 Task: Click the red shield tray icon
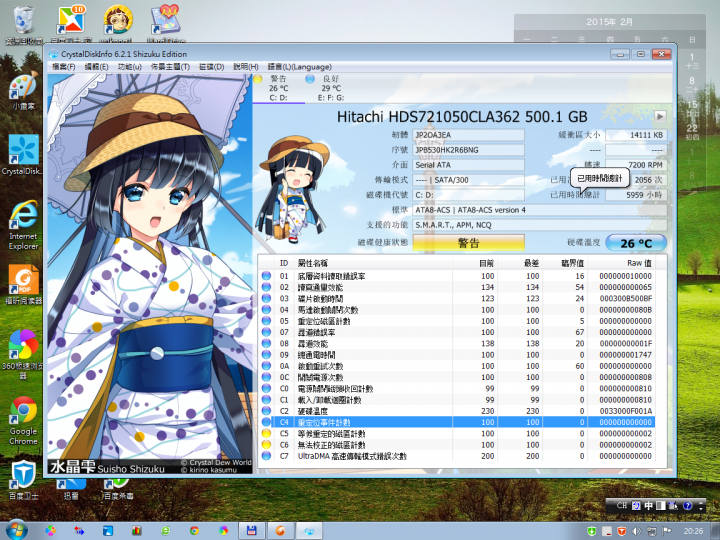click(621, 531)
